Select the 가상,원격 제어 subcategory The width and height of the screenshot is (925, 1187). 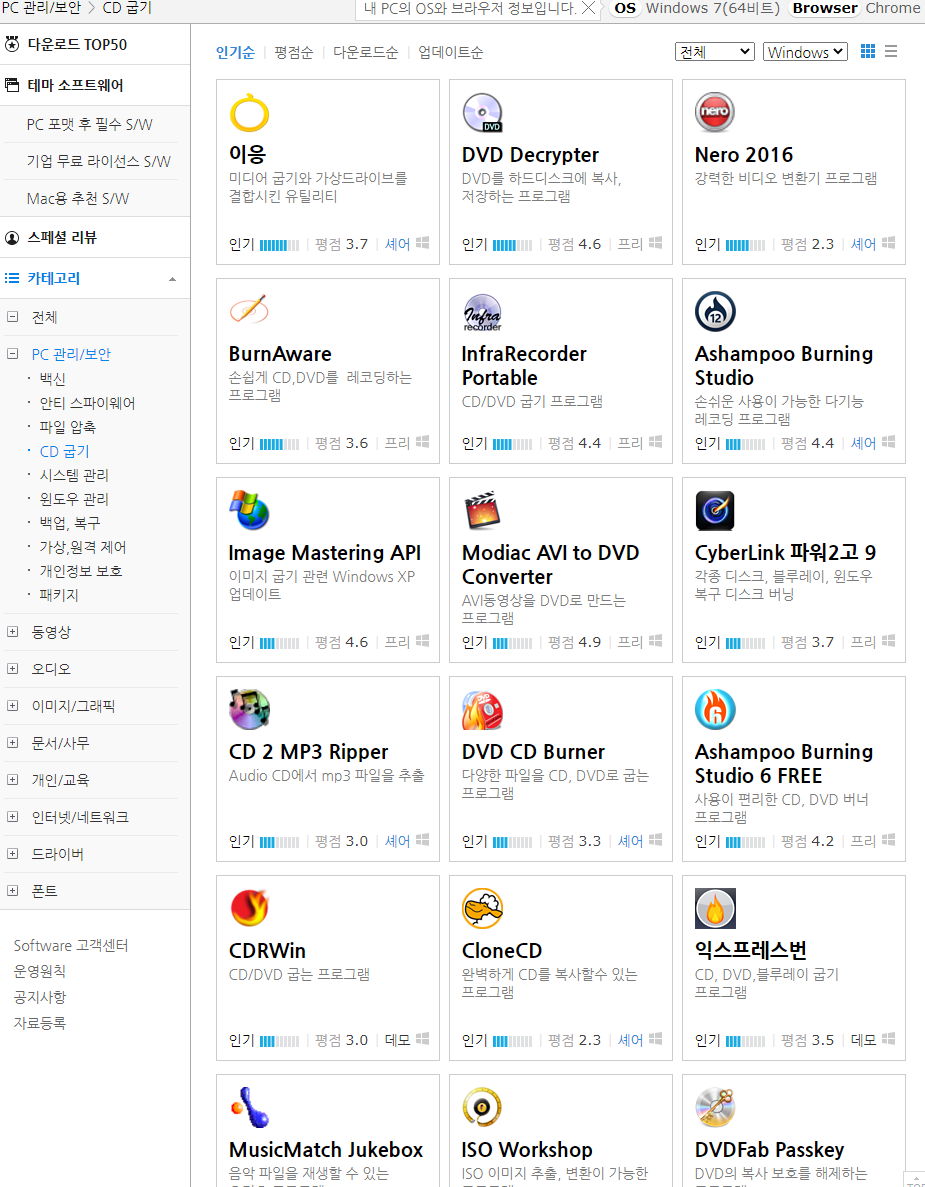coord(83,547)
